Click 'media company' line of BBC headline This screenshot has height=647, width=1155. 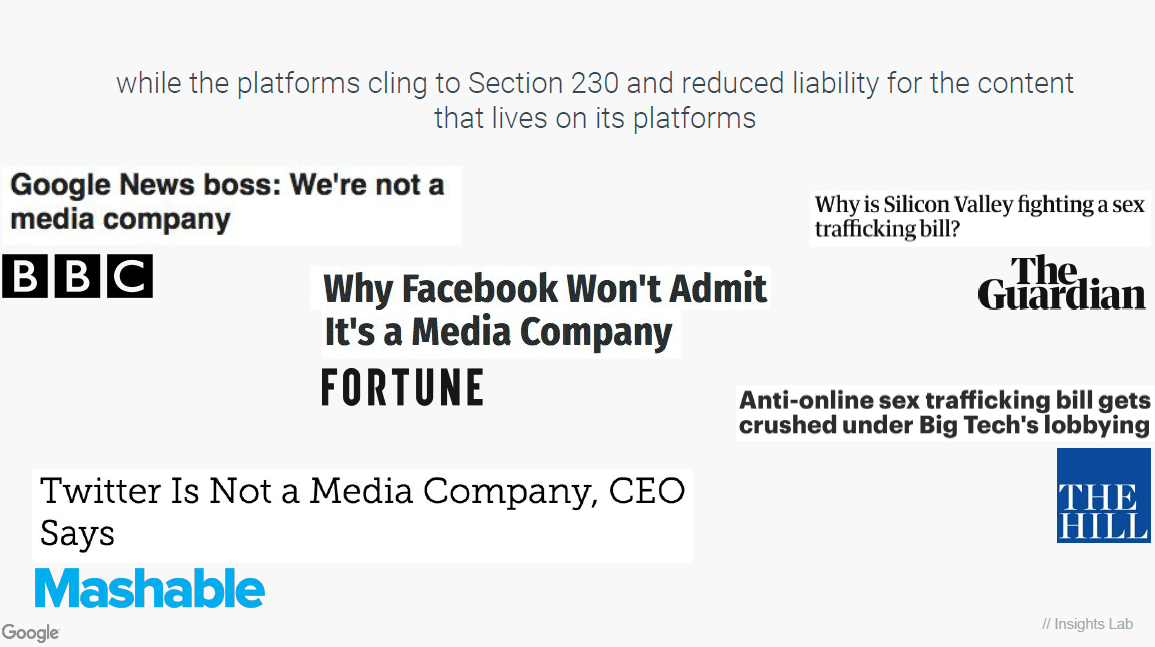pyautogui.click(x=120, y=220)
